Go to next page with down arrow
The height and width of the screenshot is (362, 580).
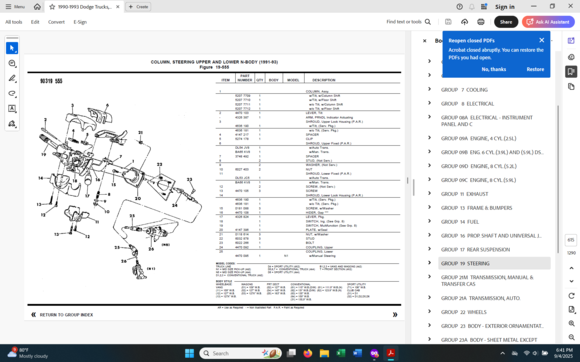tap(571, 281)
